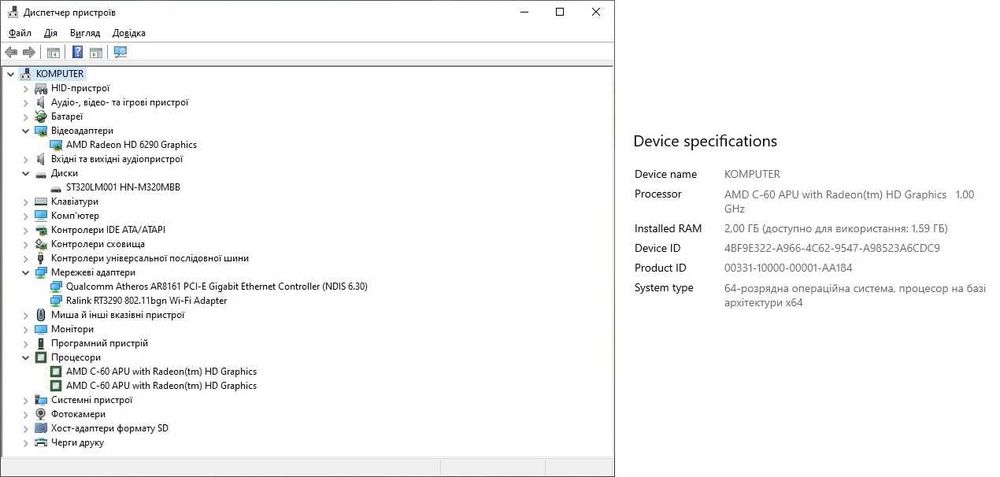Select the Ralink RT3290 802.11bgn Wi-Fi Adapter entry
1000x477 pixels.
(147, 300)
